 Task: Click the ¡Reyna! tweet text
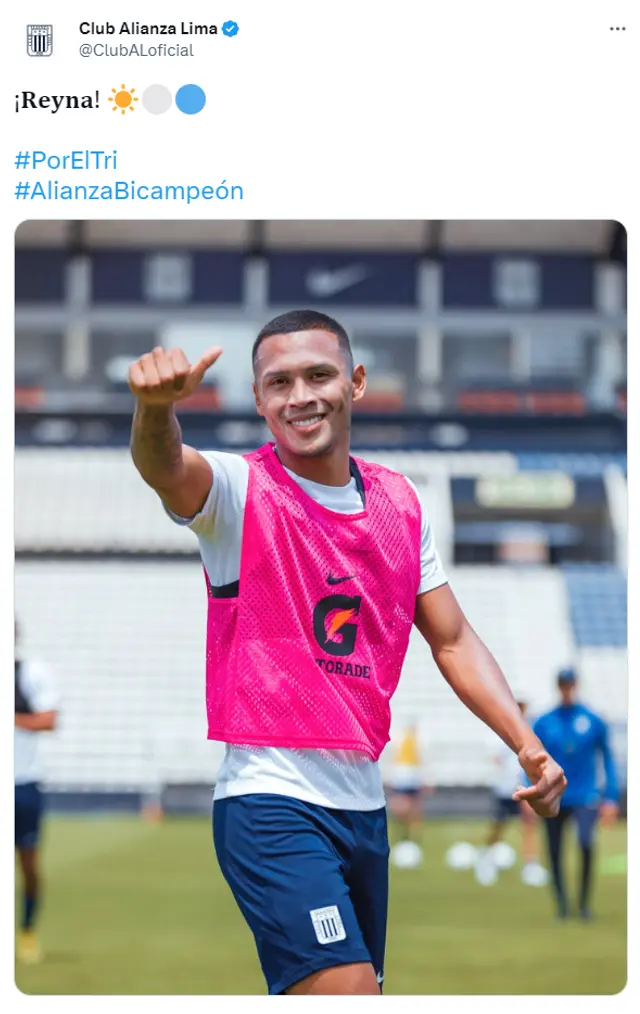[x=57, y=100]
